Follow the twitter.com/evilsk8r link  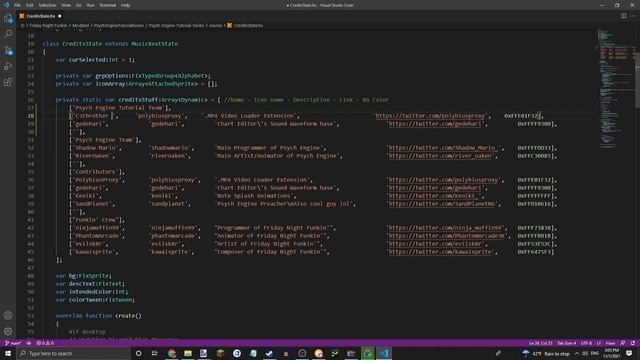tap(436, 244)
